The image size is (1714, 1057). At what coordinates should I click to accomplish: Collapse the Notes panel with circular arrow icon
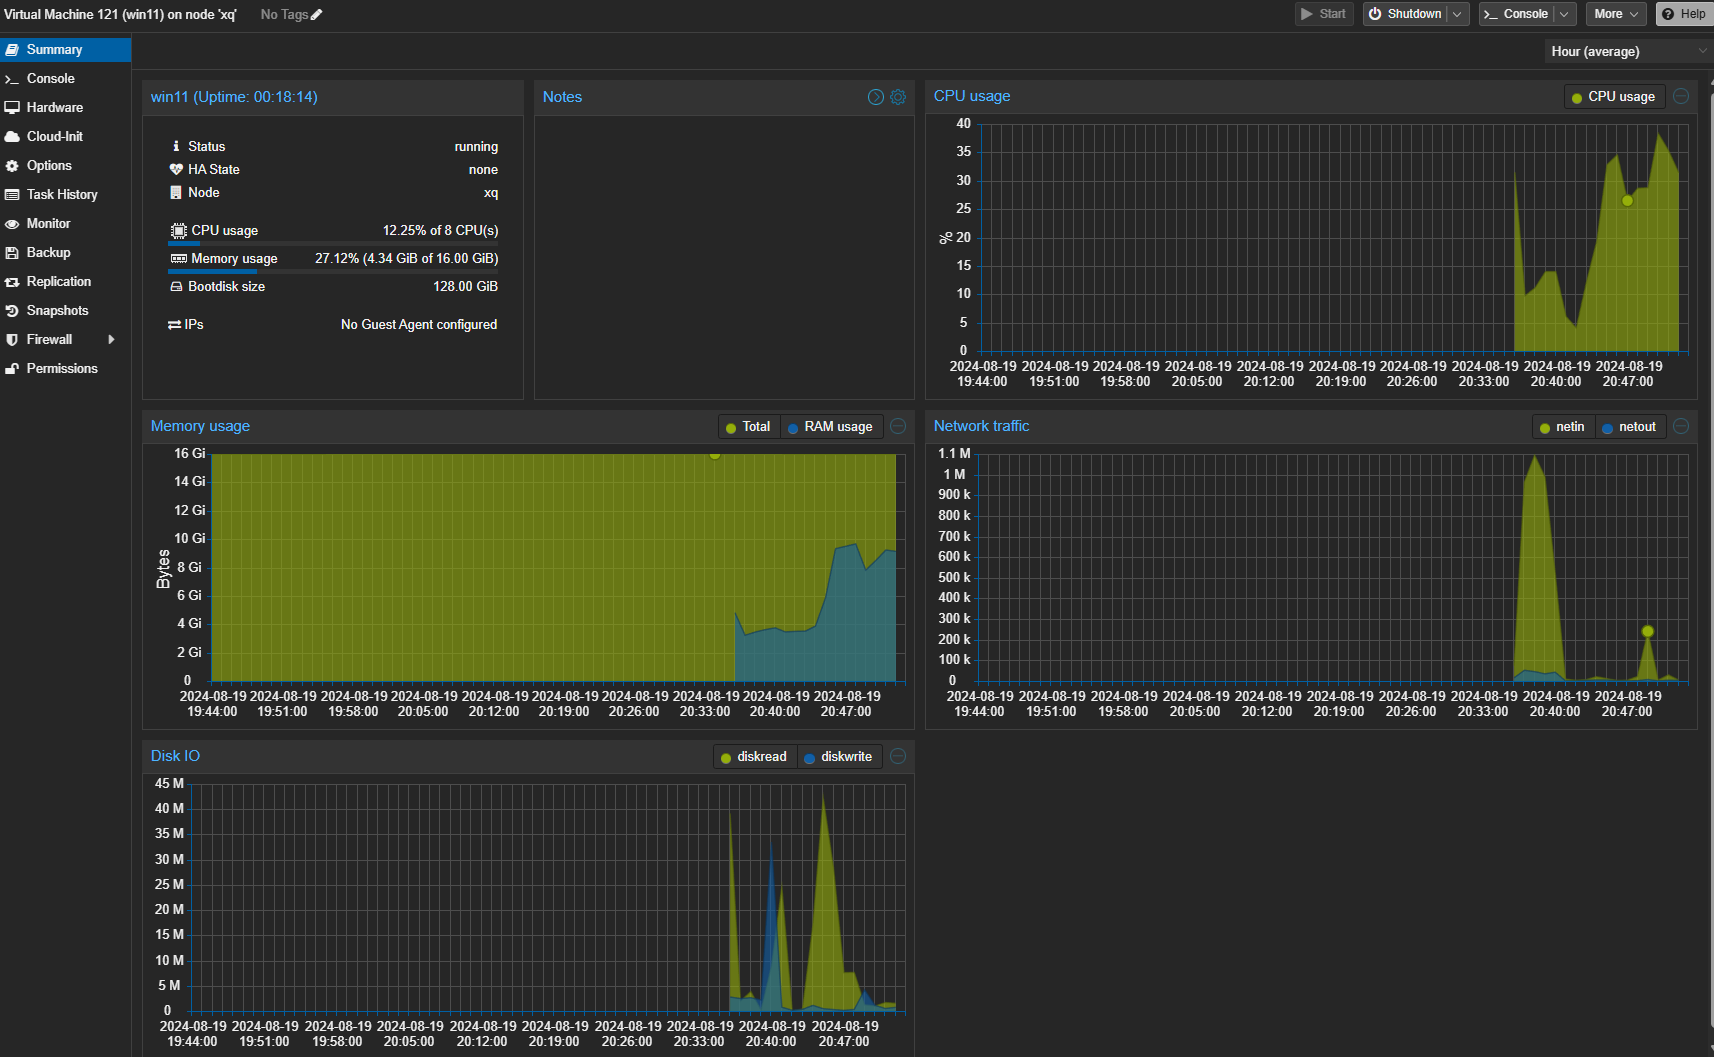[876, 97]
